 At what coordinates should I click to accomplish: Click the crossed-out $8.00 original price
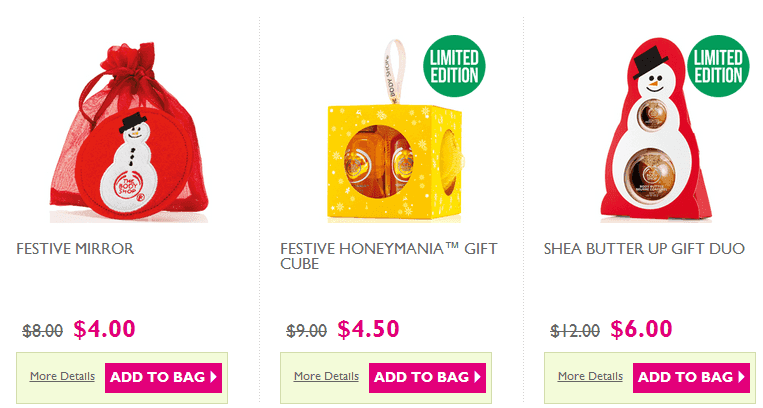(43, 331)
